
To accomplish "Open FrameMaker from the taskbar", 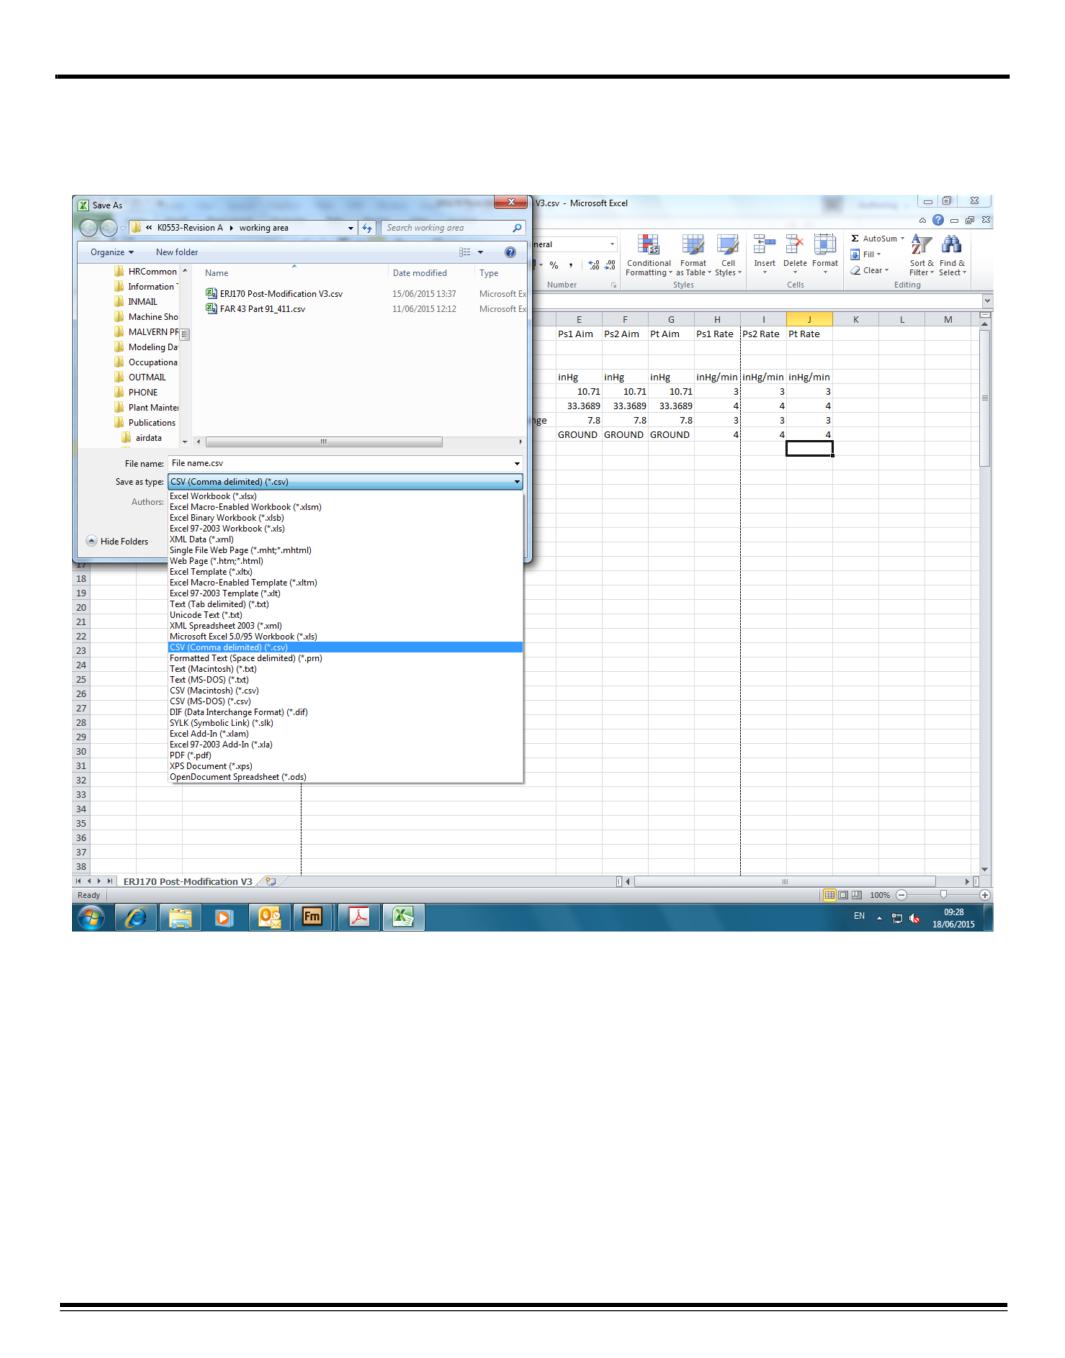I will [314, 917].
